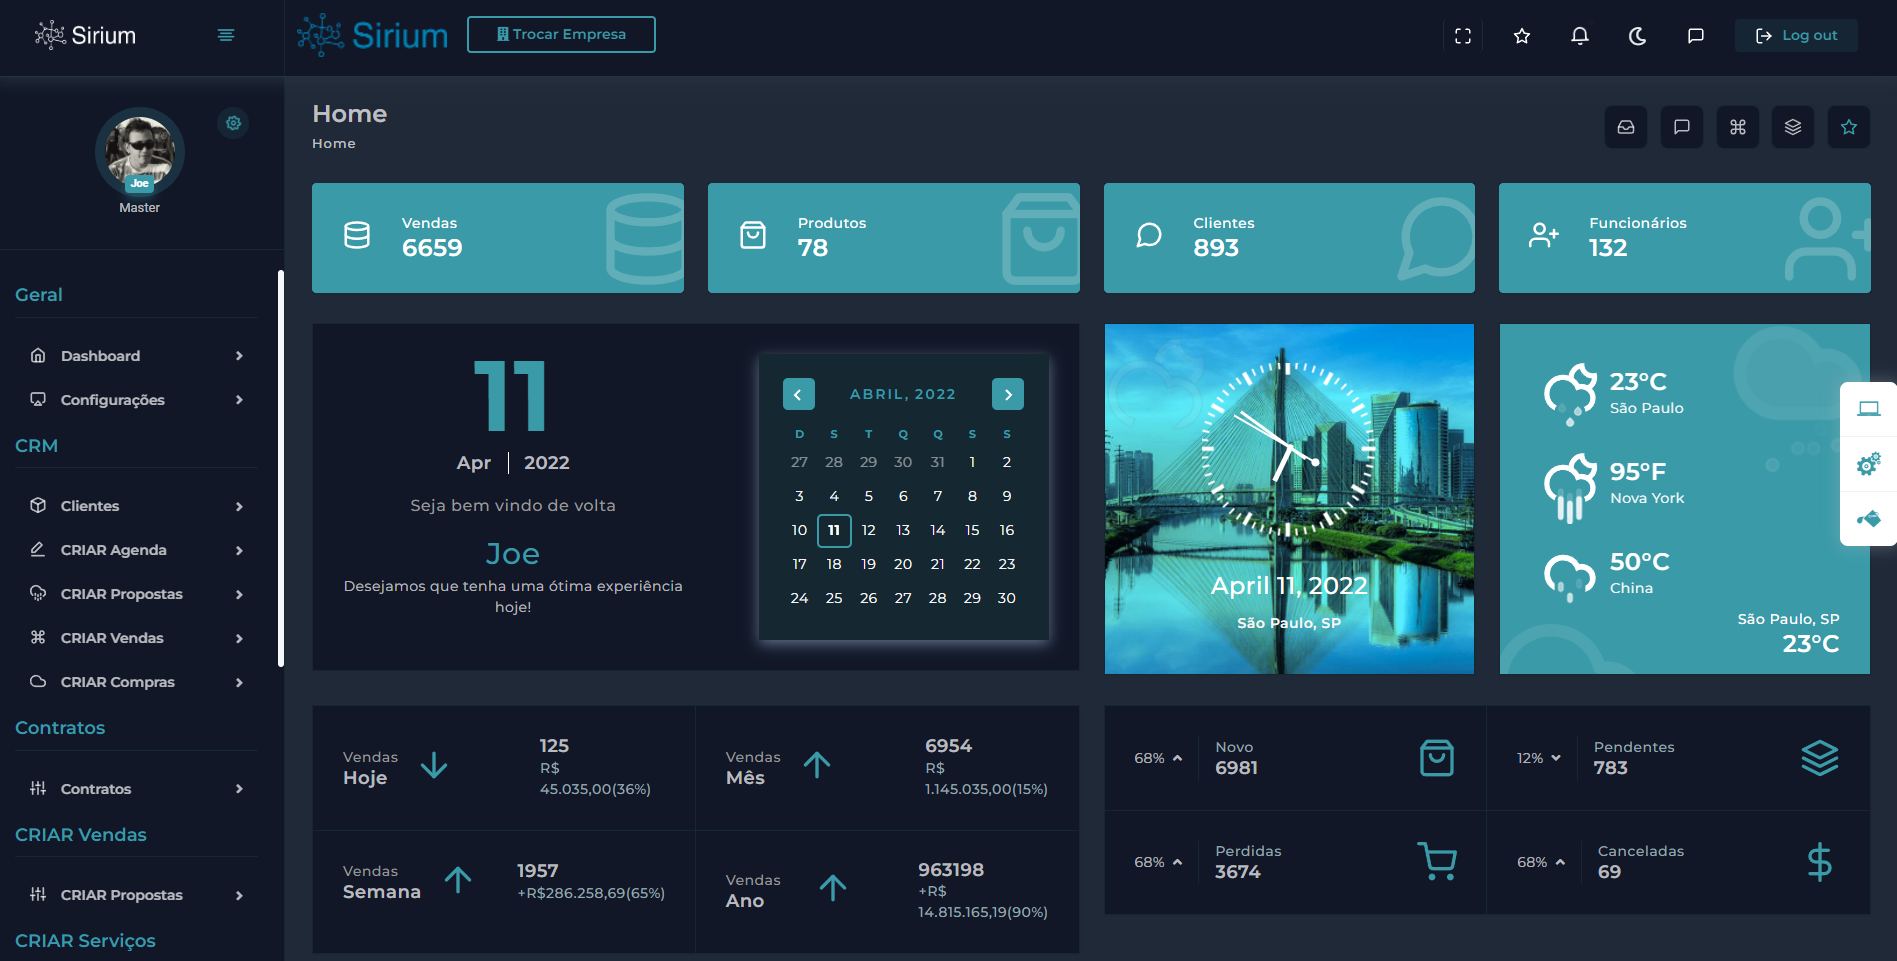
Task: Open the laptop icon on right edge panel
Action: tap(1868, 409)
